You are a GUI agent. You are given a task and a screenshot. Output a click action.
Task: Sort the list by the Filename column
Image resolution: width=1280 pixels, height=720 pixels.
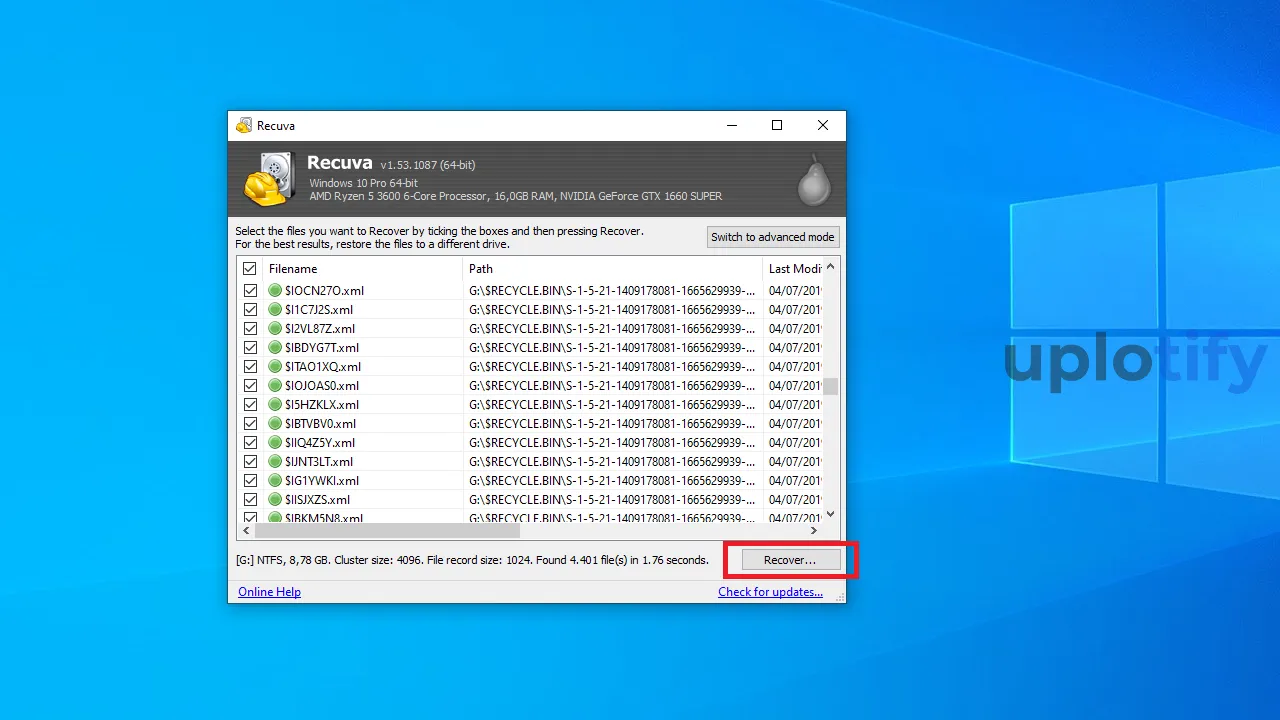[x=362, y=269]
